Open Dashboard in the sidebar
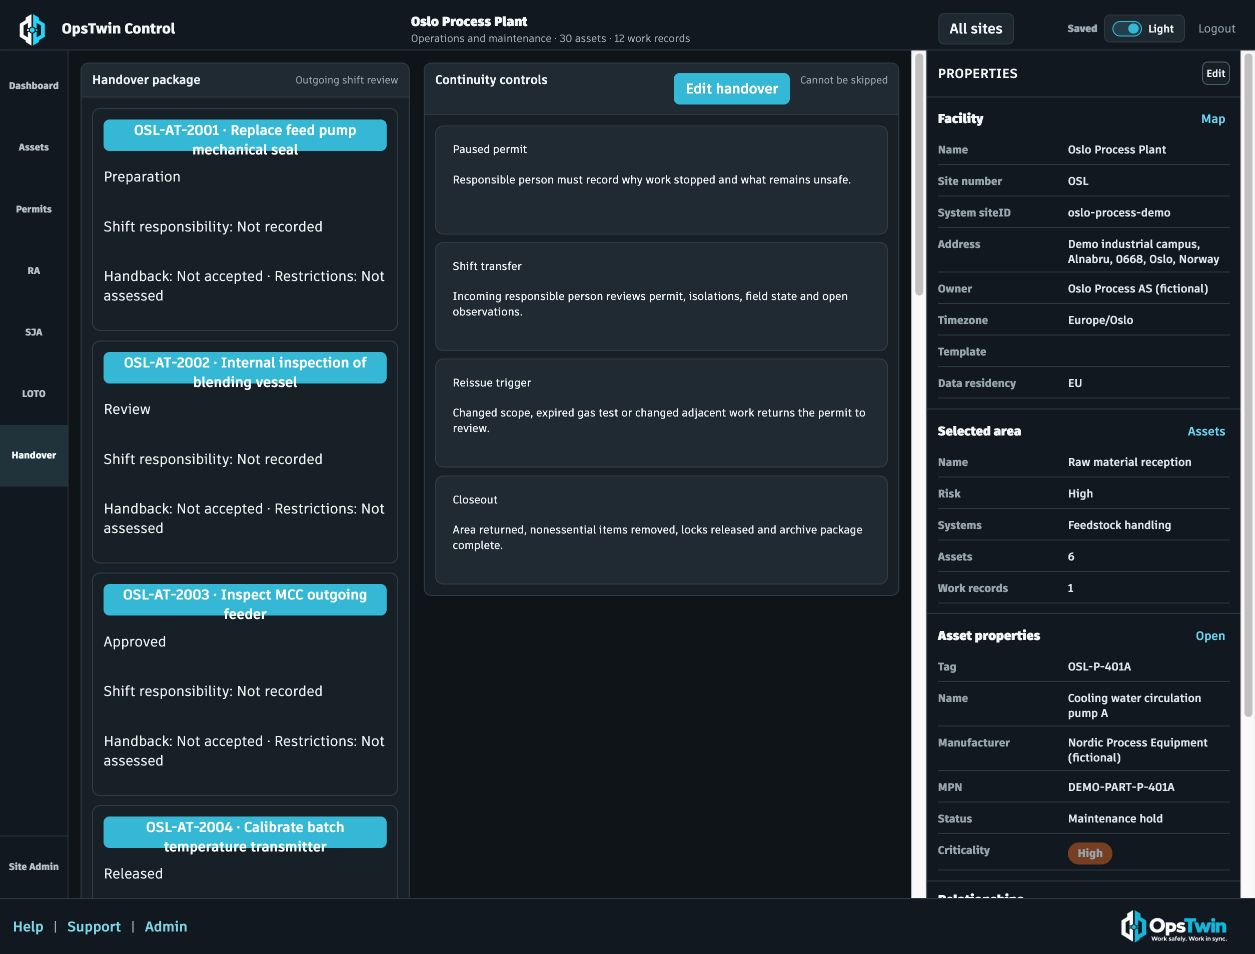The width and height of the screenshot is (1255, 954). click(x=34, y=86)
